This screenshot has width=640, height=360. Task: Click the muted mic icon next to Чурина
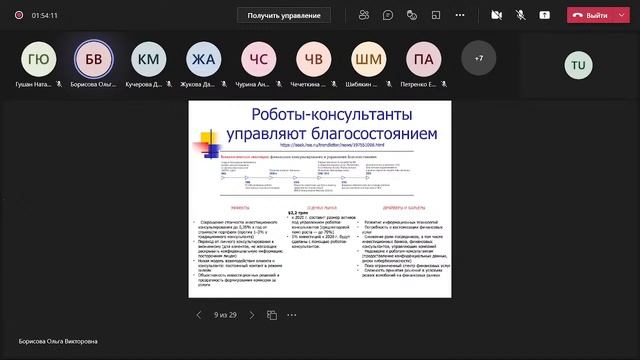tap(279, 84)
